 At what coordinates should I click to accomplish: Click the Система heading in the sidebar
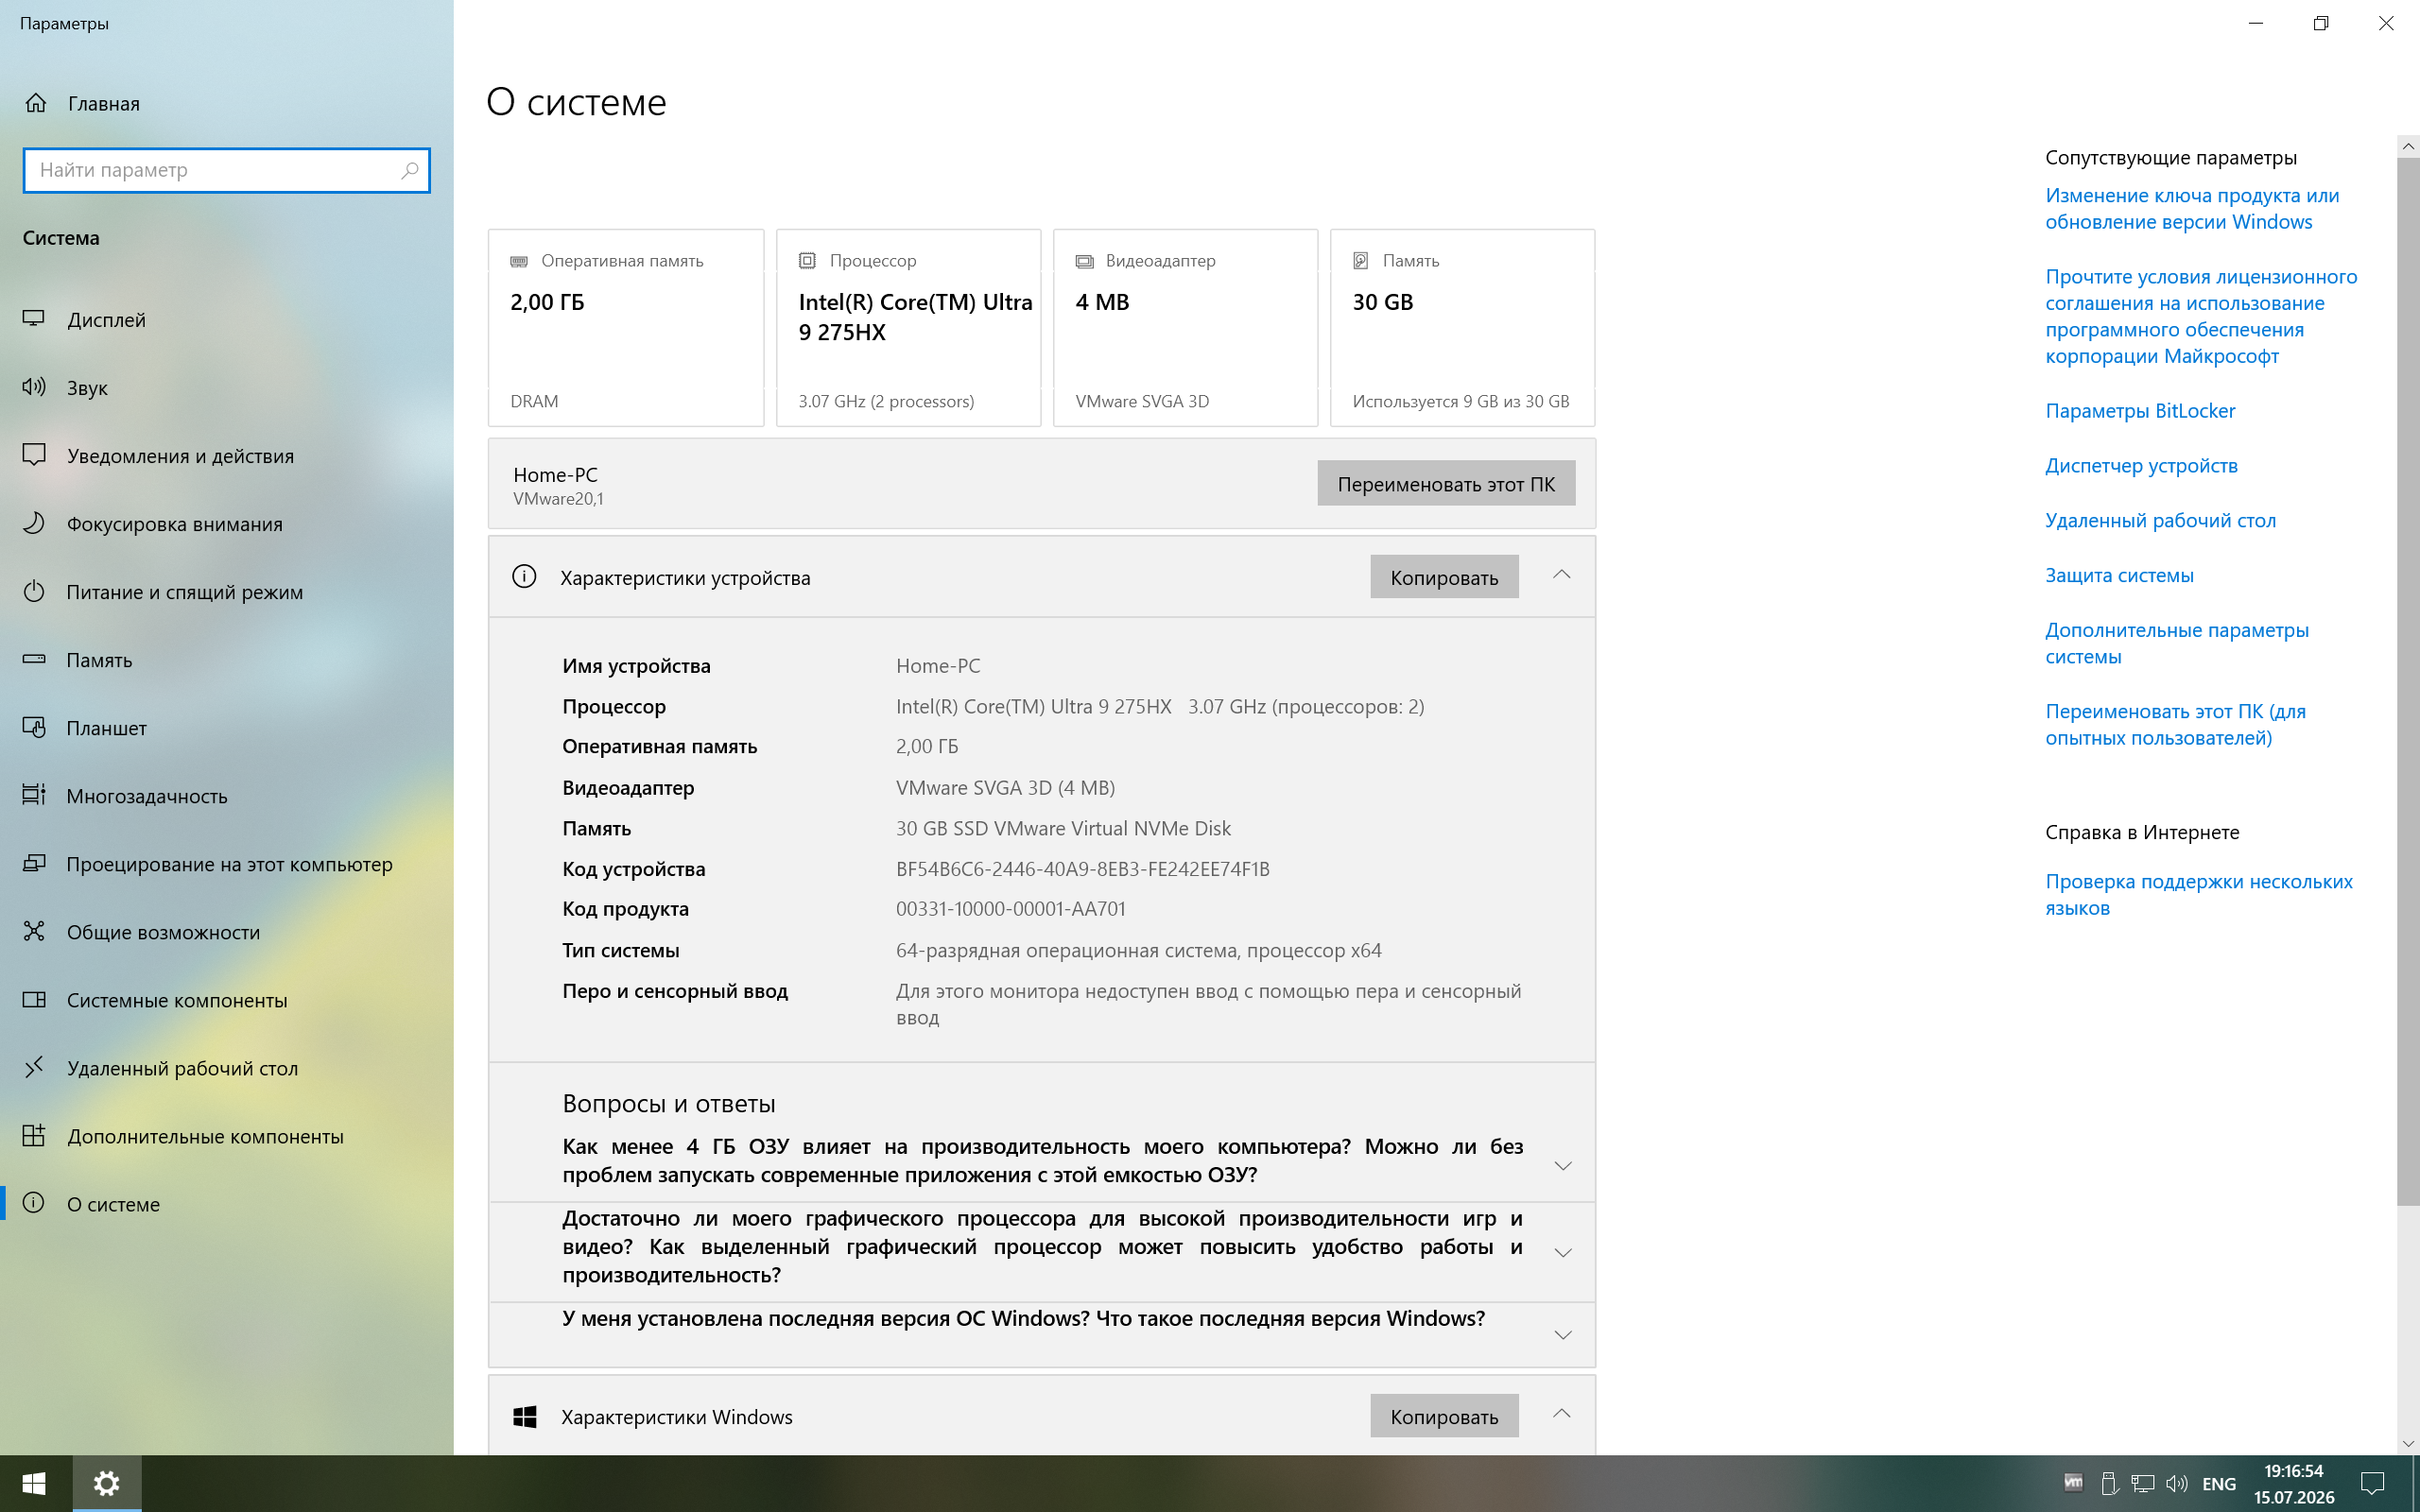tap(61, 238)
